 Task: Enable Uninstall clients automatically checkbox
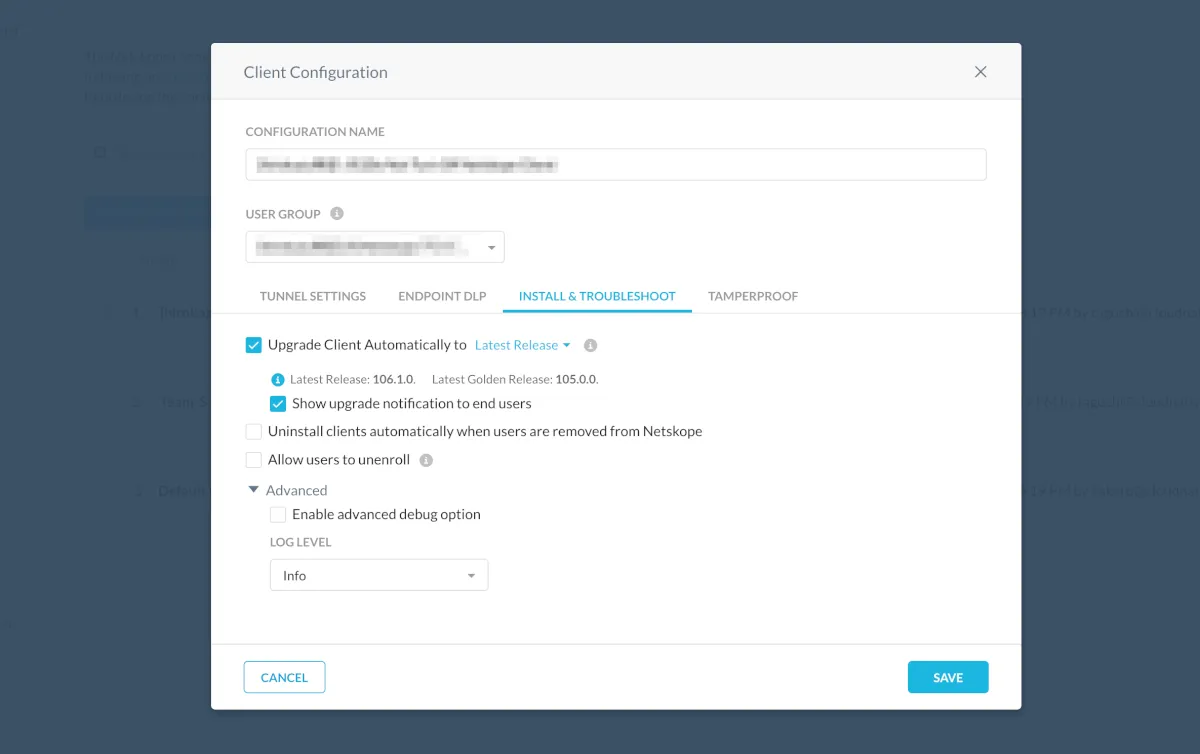point(254,432)
